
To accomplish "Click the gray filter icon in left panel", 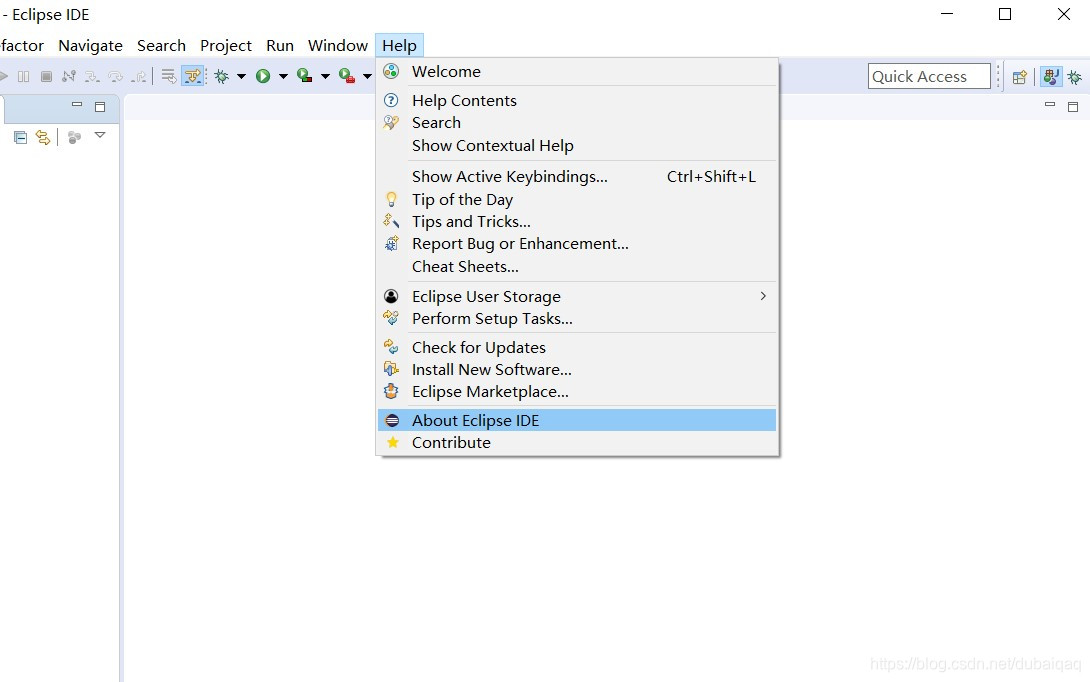I will (x=74, y=137).
